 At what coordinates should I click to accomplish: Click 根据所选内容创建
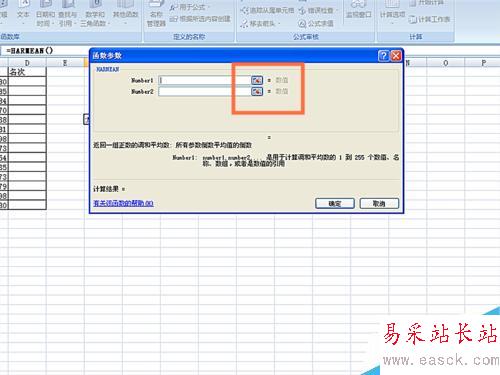click(200, 19)
